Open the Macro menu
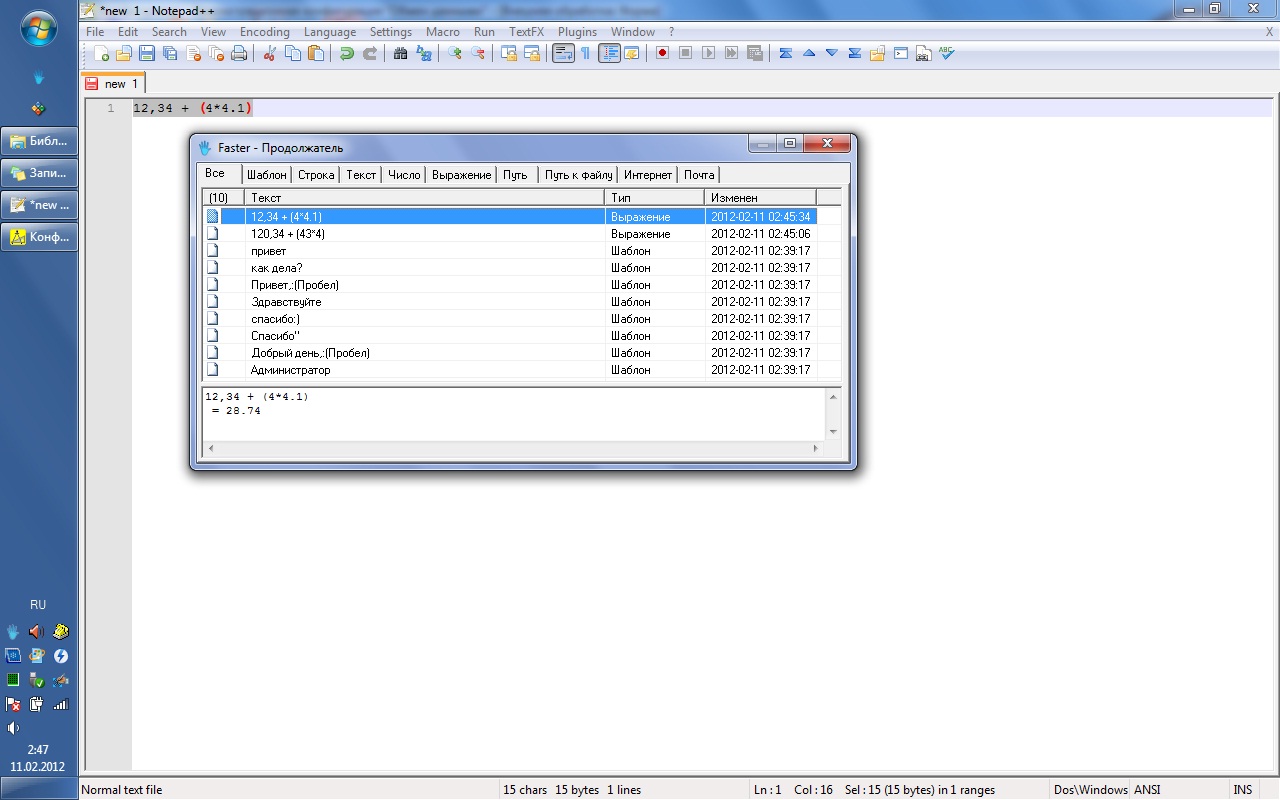 pyautogui.click(x=443, y=32)
